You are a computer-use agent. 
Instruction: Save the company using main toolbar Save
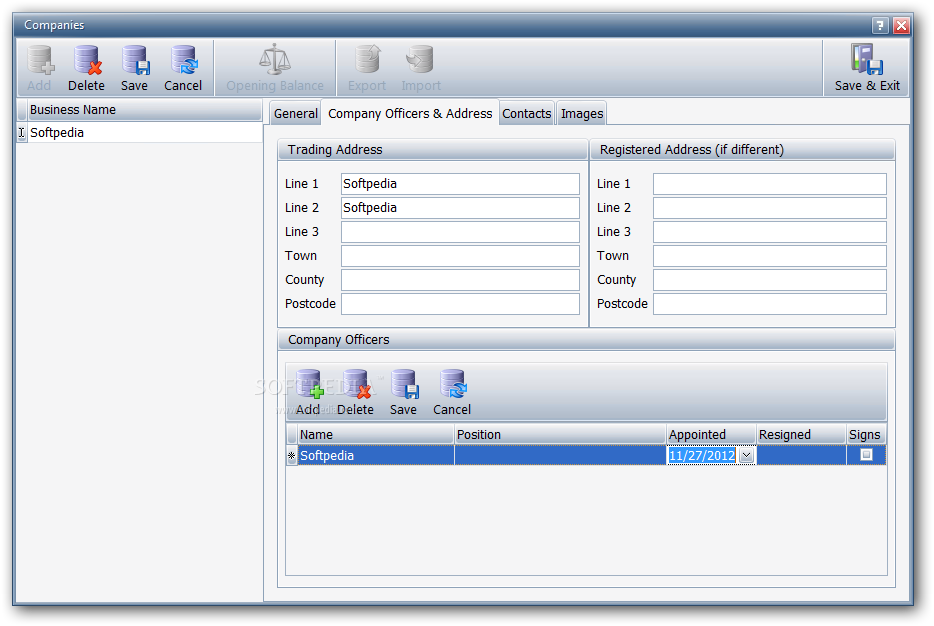click(x=135, y=68)
